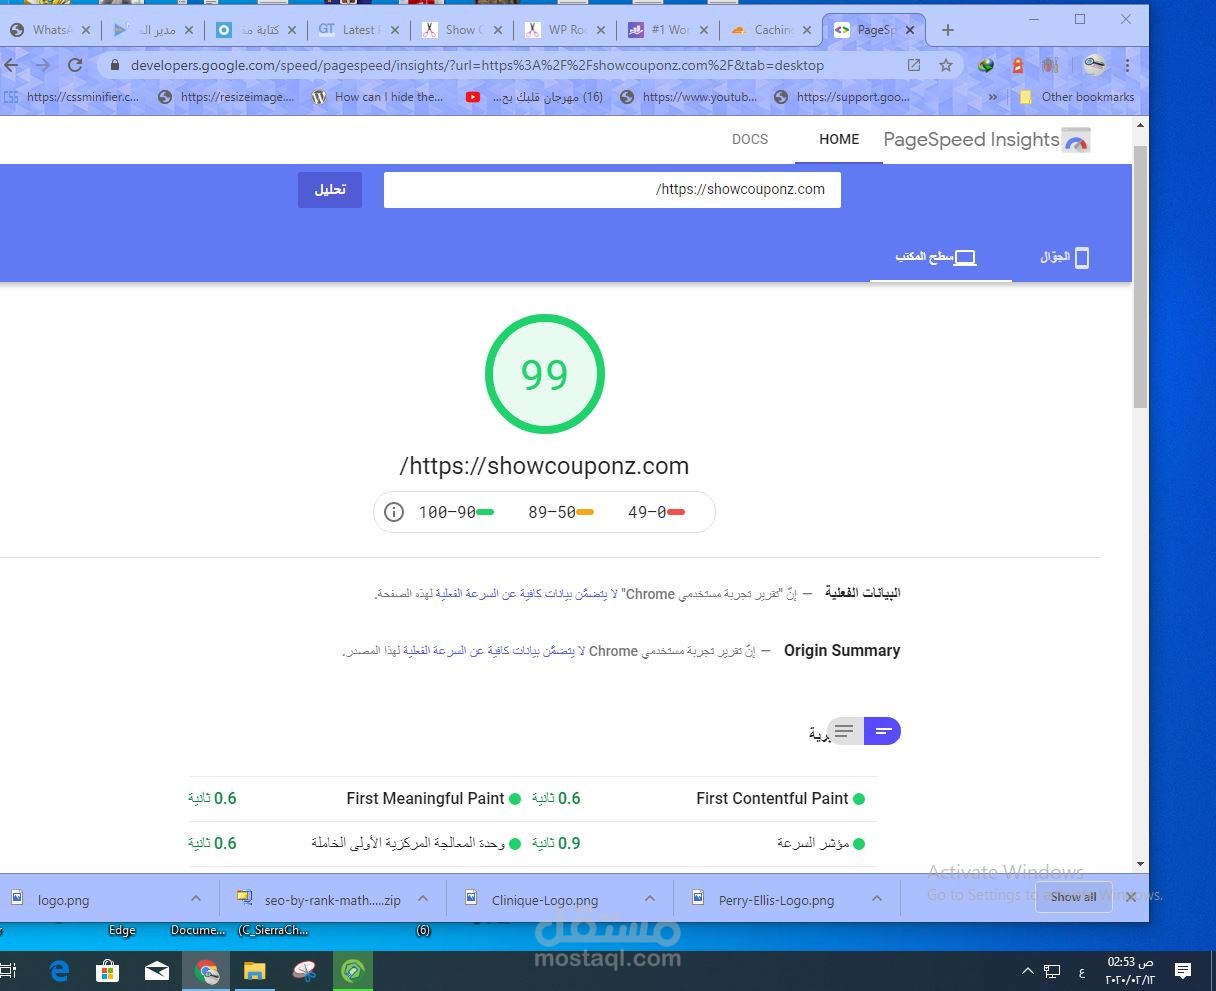The image size is (1216, 991).
Task: Switch to the Latest browser tab
Action: 358,30
